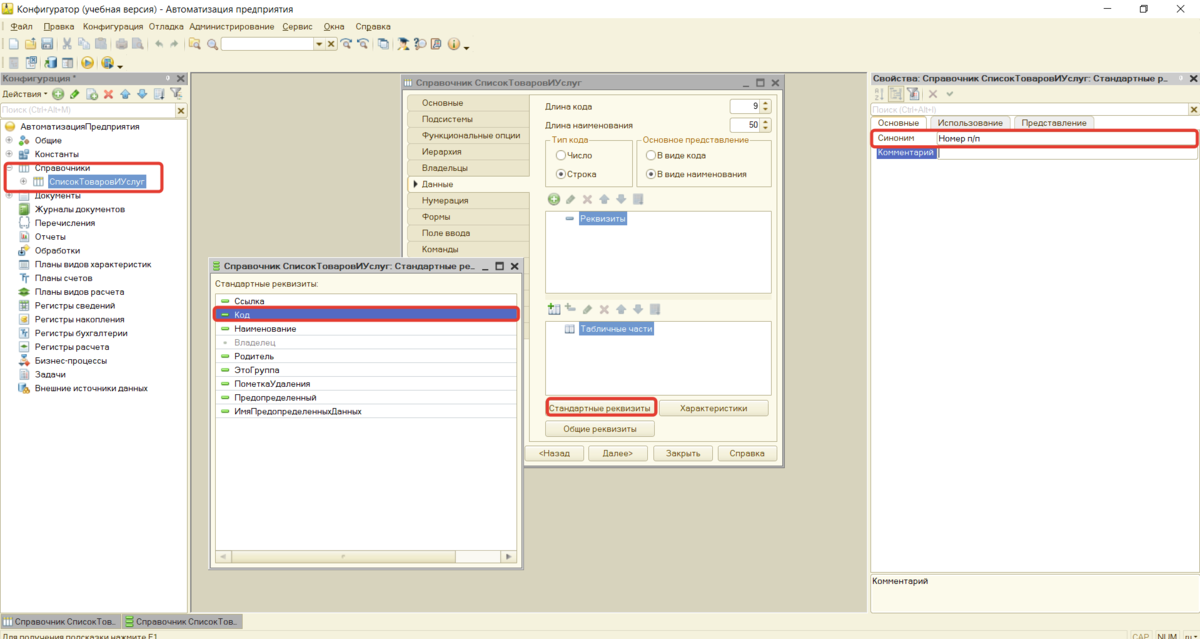Open the Отладка menu
The image size is (1200, 639).
click(x=166, y=26)
